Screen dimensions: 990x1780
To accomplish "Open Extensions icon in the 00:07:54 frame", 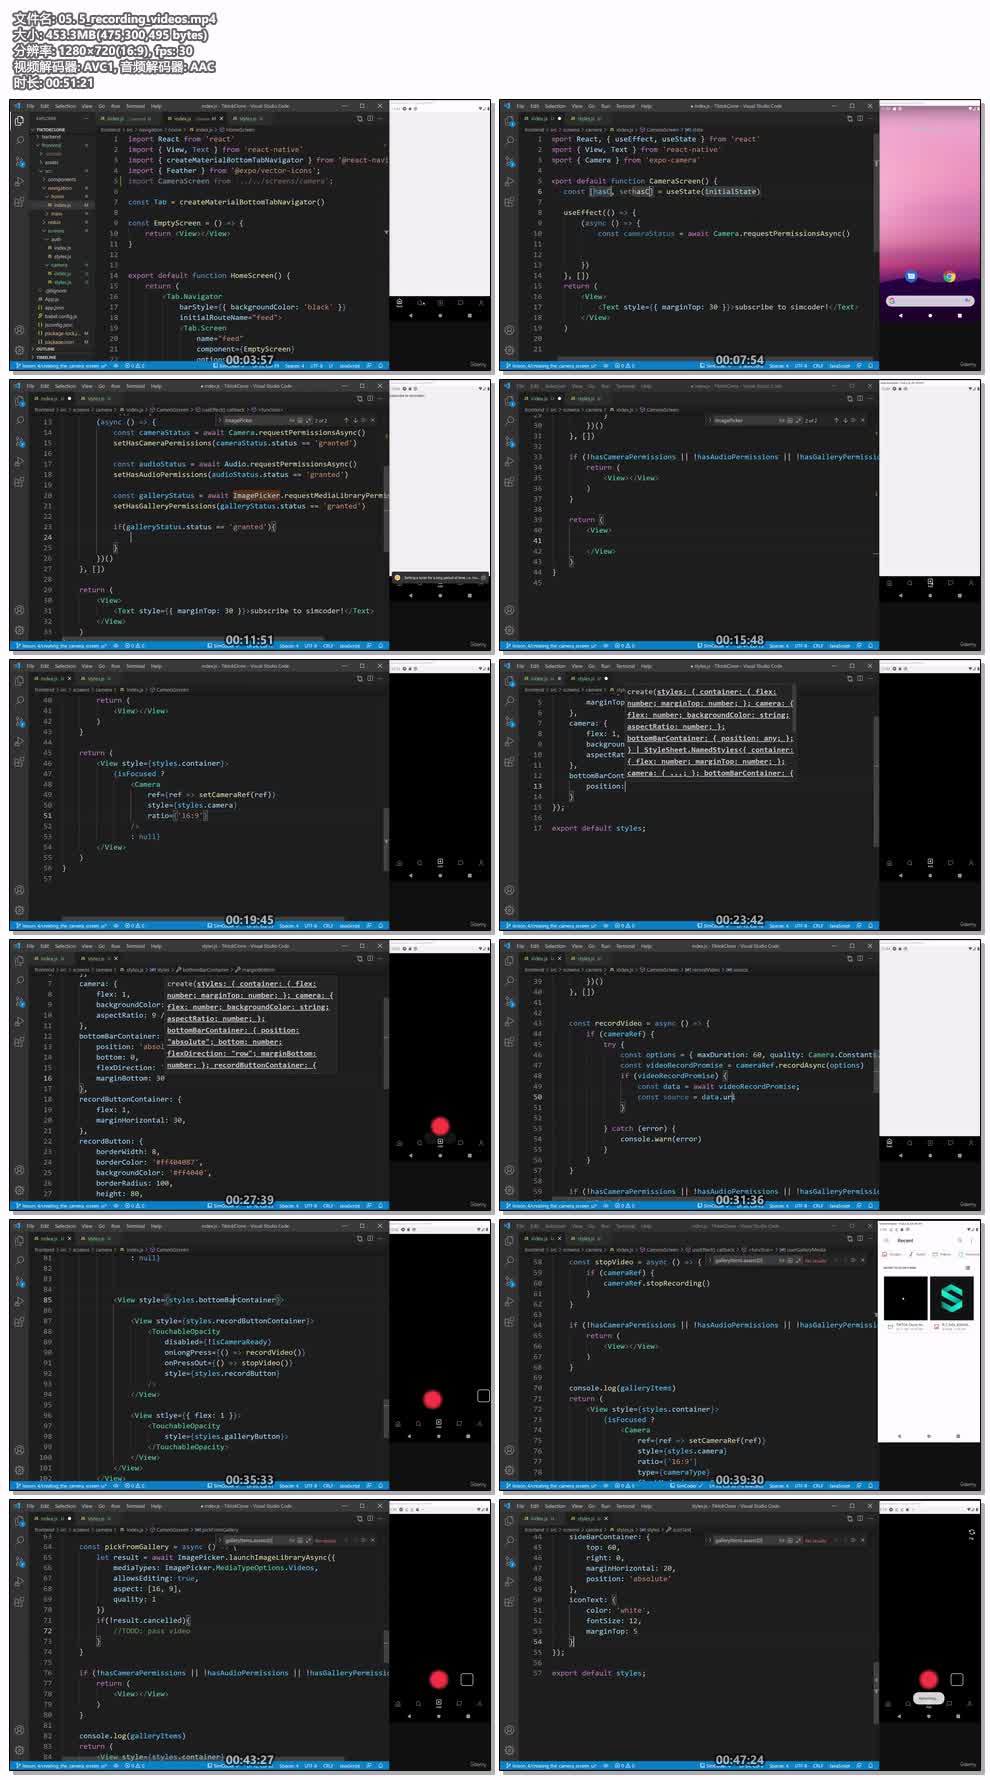I will (509, 202).
